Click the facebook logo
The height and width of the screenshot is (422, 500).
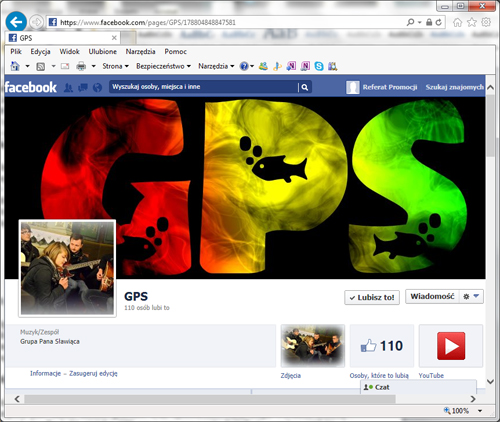pos(31,87)
